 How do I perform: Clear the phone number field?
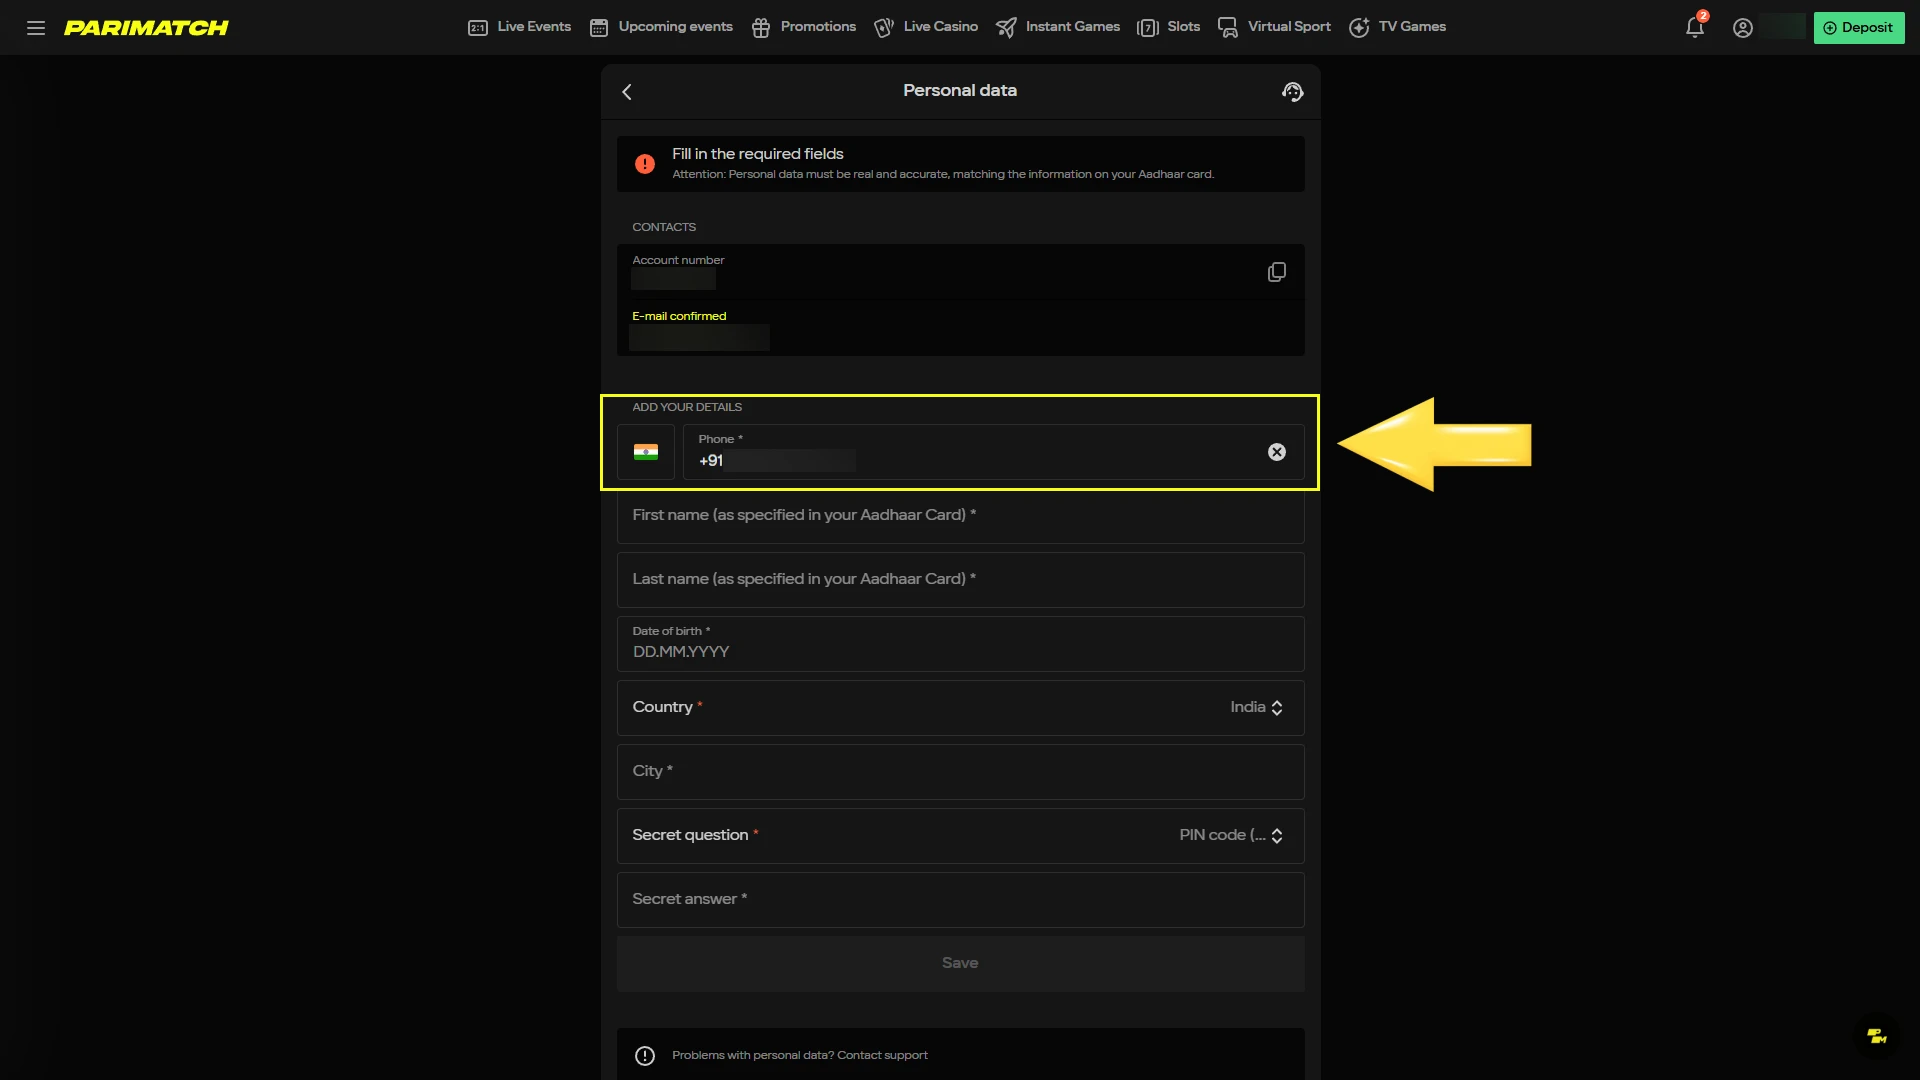point(1276,452)
